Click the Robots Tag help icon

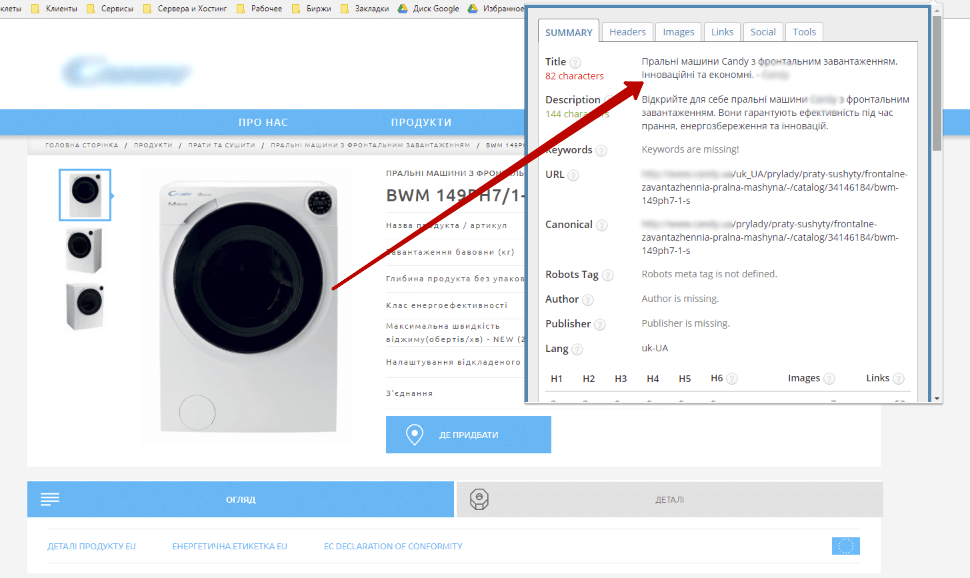[608, 275]
